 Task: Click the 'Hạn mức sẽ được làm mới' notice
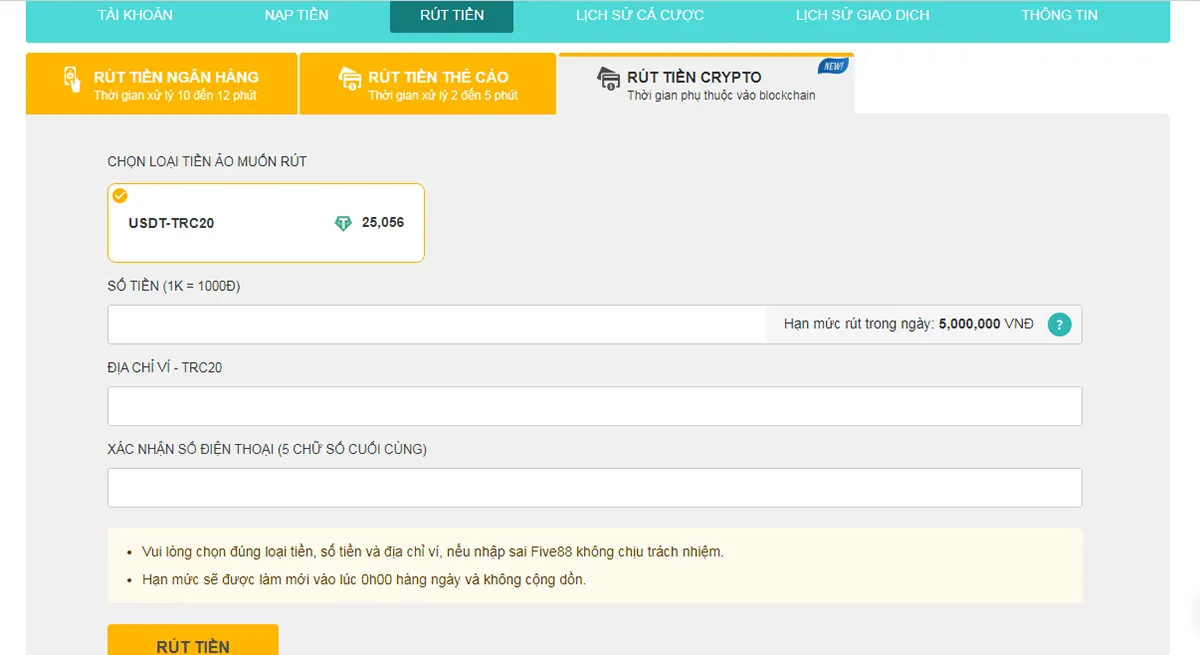[364, 579]
